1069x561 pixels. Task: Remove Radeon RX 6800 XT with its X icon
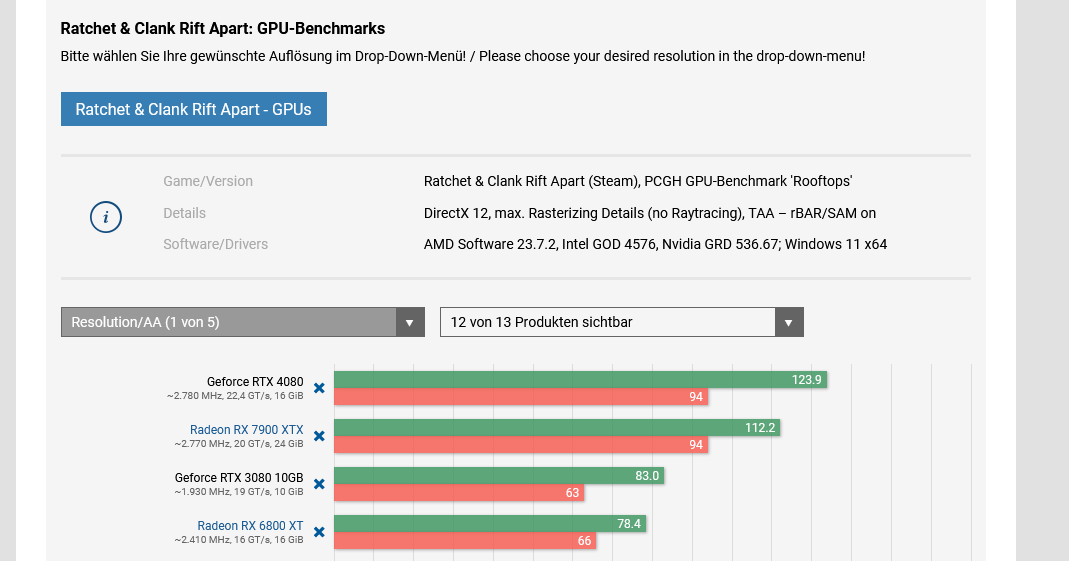coord(319,532)
